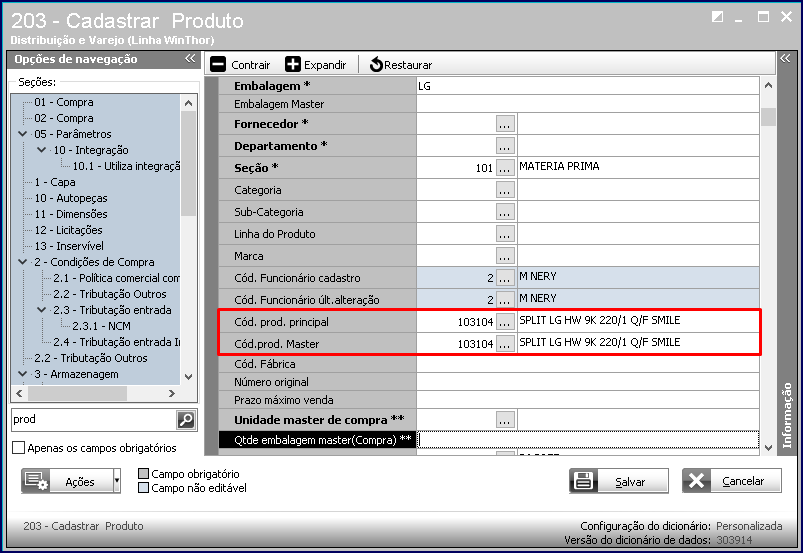
Task: Select 1 - Capa section
Action: [55, 182]
